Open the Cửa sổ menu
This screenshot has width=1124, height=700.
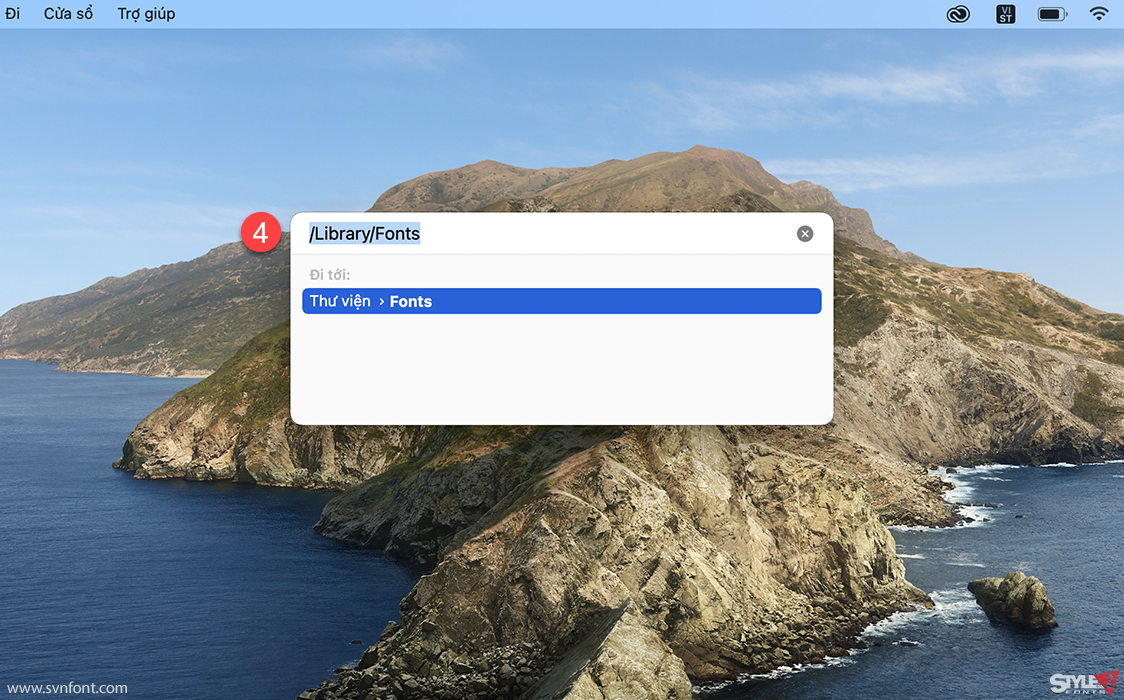pyautogui.click(x=68, y=14)
